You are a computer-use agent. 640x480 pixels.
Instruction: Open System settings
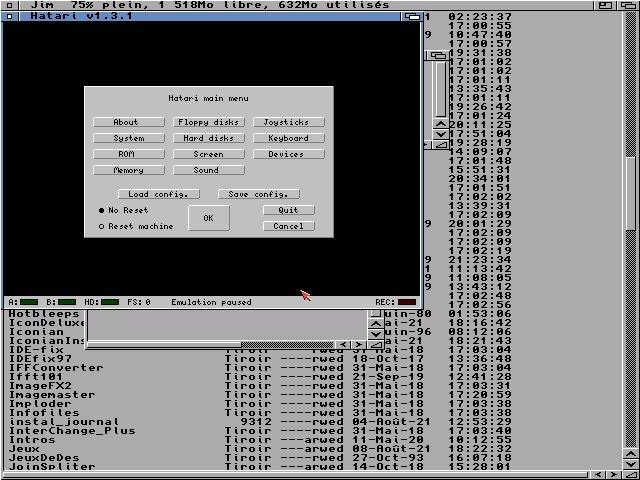point(129,138)
